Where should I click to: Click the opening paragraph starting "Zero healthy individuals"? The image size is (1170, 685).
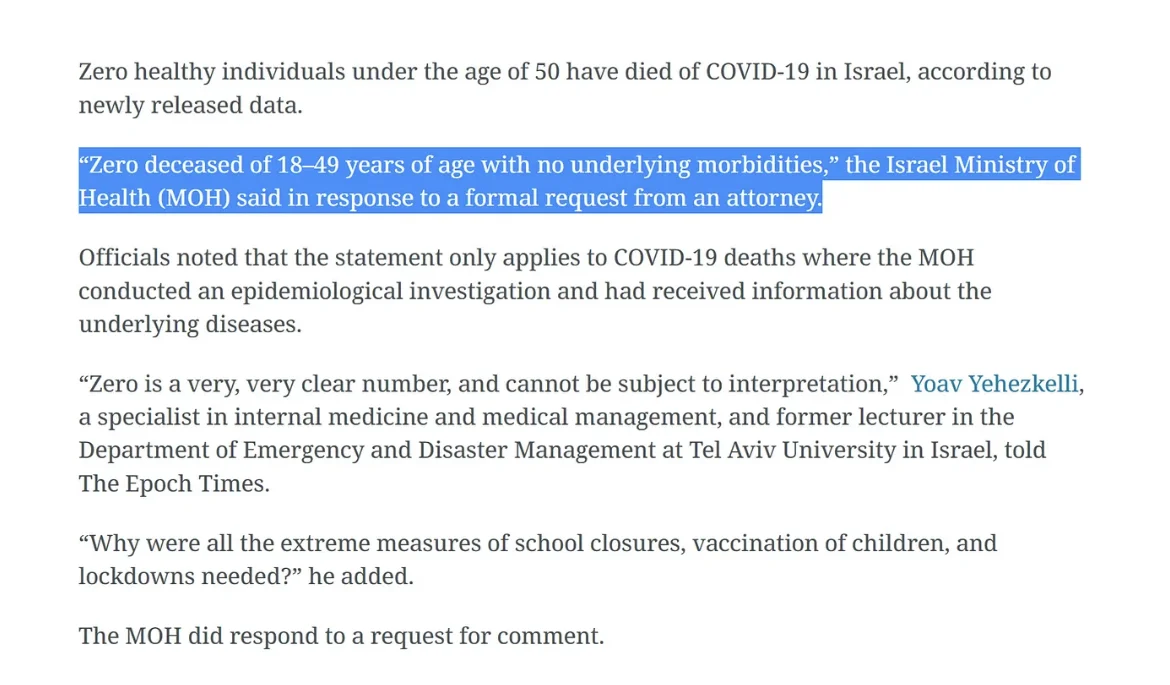(400, 72)
